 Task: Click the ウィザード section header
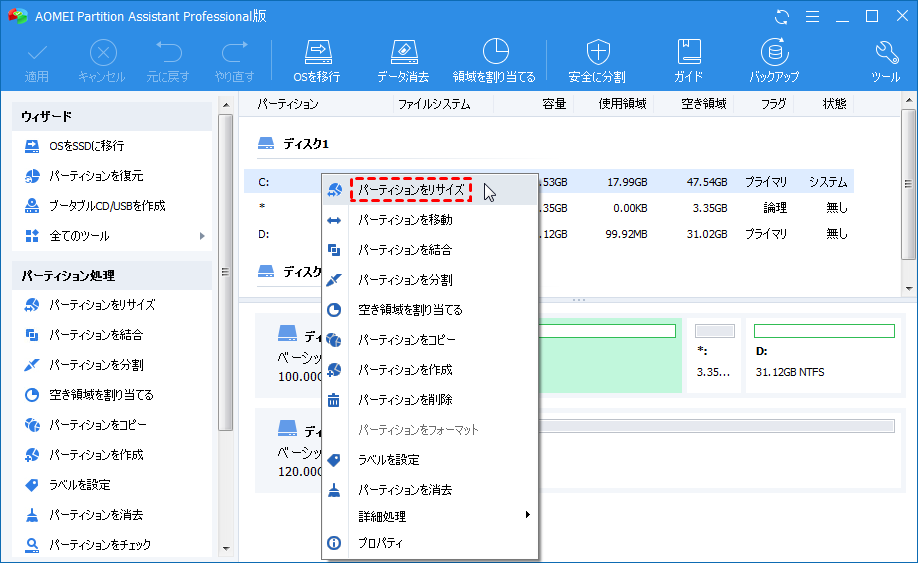[x=111, y=116]
